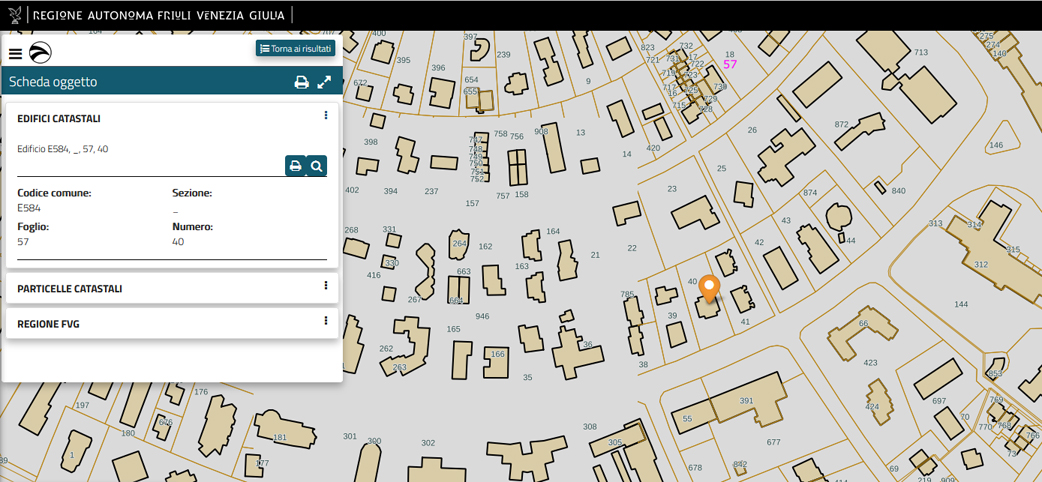The image size is (1042, 482).
Task: Open Edifici Catastali options menu
Action: (326, 116)
